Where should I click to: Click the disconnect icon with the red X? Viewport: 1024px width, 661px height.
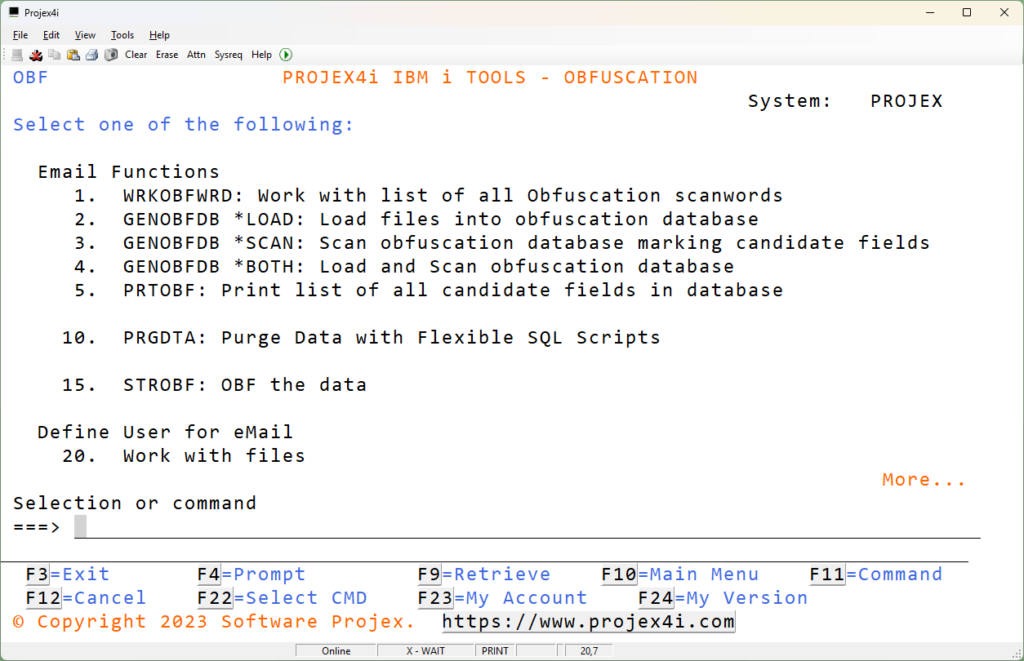click(x=36, y=55)
